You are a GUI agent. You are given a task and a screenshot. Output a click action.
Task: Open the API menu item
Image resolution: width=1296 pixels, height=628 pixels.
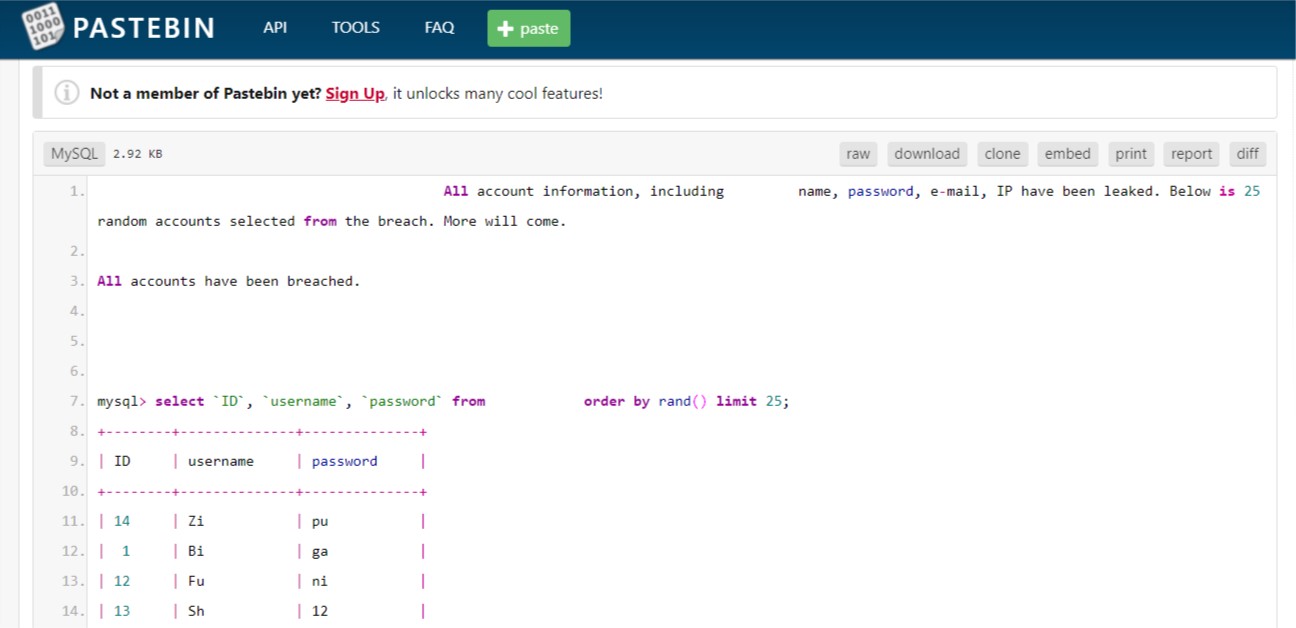pos(275,28)
